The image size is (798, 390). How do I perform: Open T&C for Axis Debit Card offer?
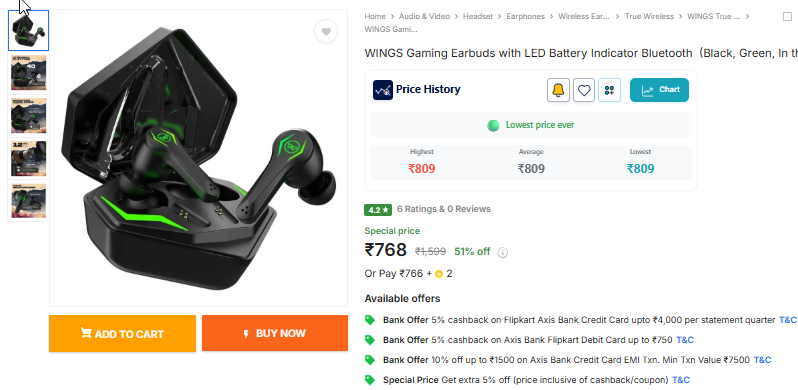[685, 340]
